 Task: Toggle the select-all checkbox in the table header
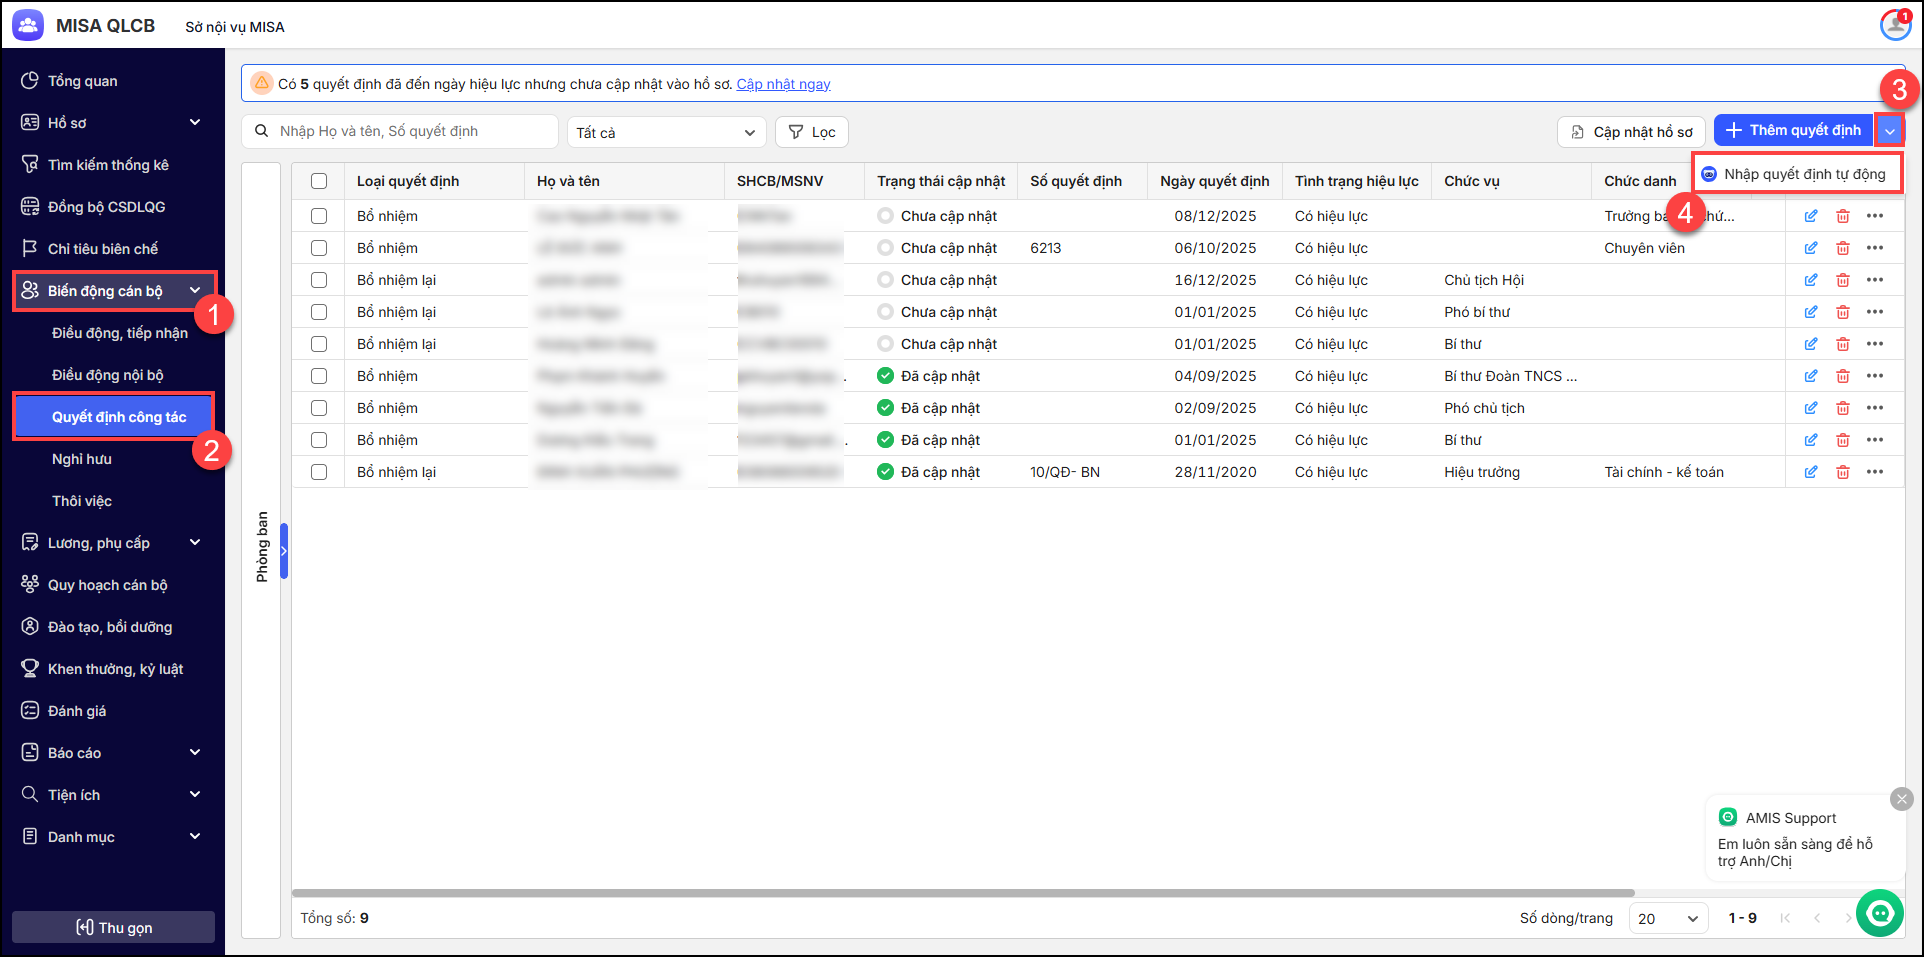pos(319,181)
